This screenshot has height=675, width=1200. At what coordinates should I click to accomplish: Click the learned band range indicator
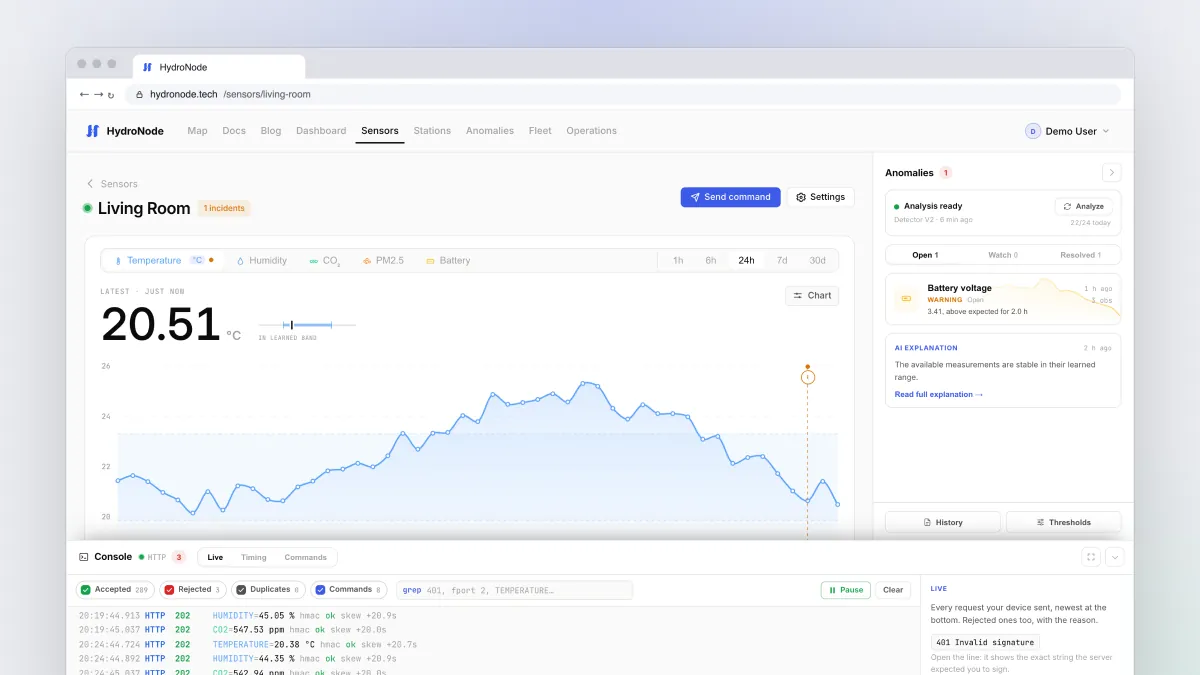(x=307, y=325)
